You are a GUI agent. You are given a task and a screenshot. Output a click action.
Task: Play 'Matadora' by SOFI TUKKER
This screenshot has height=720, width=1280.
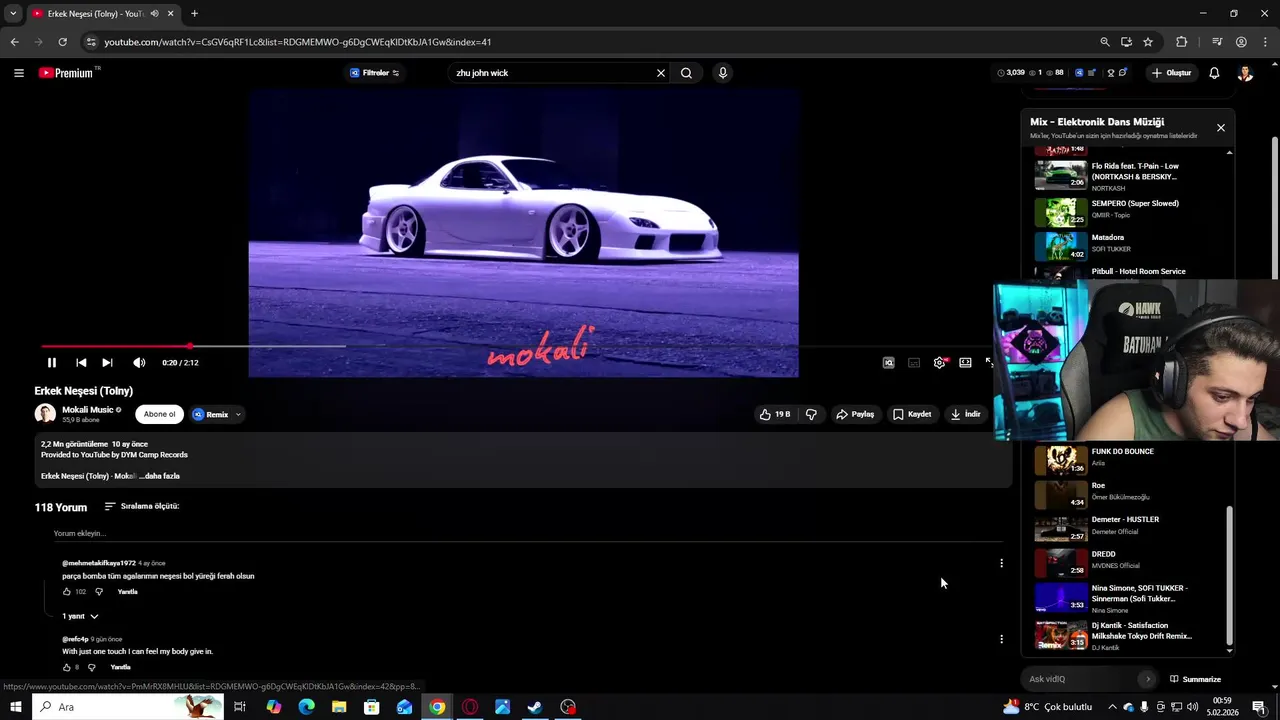click(1130, 245)
